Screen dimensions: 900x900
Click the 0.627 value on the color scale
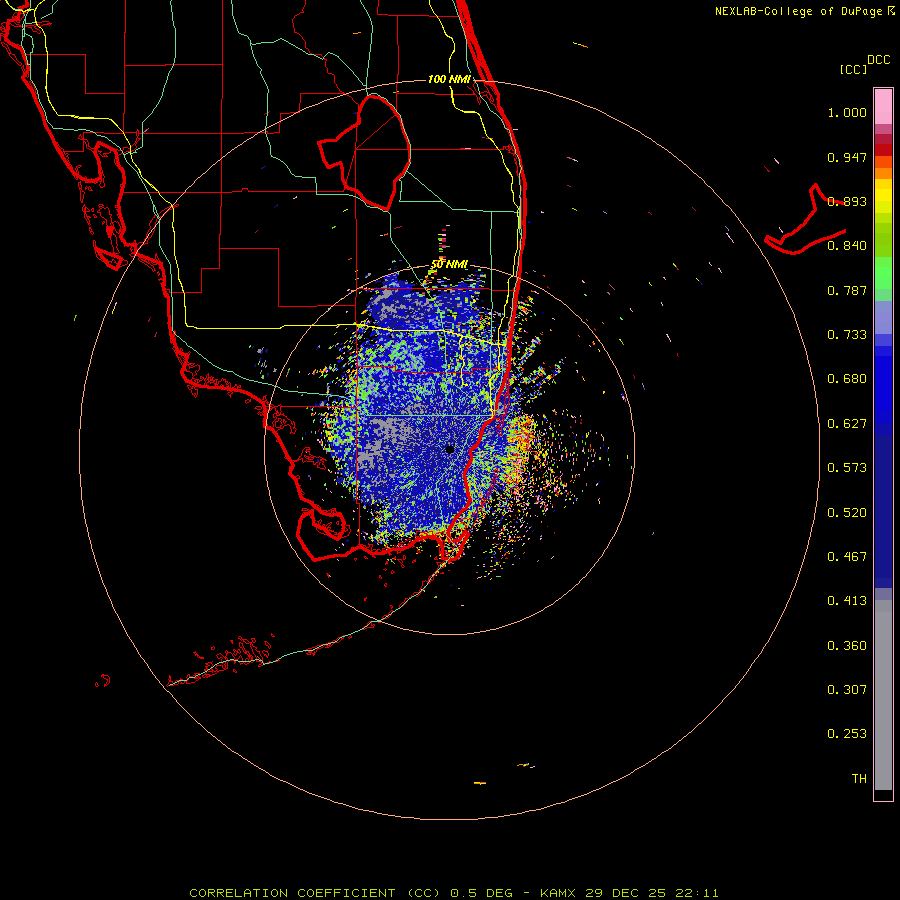(x=847, y=424)
